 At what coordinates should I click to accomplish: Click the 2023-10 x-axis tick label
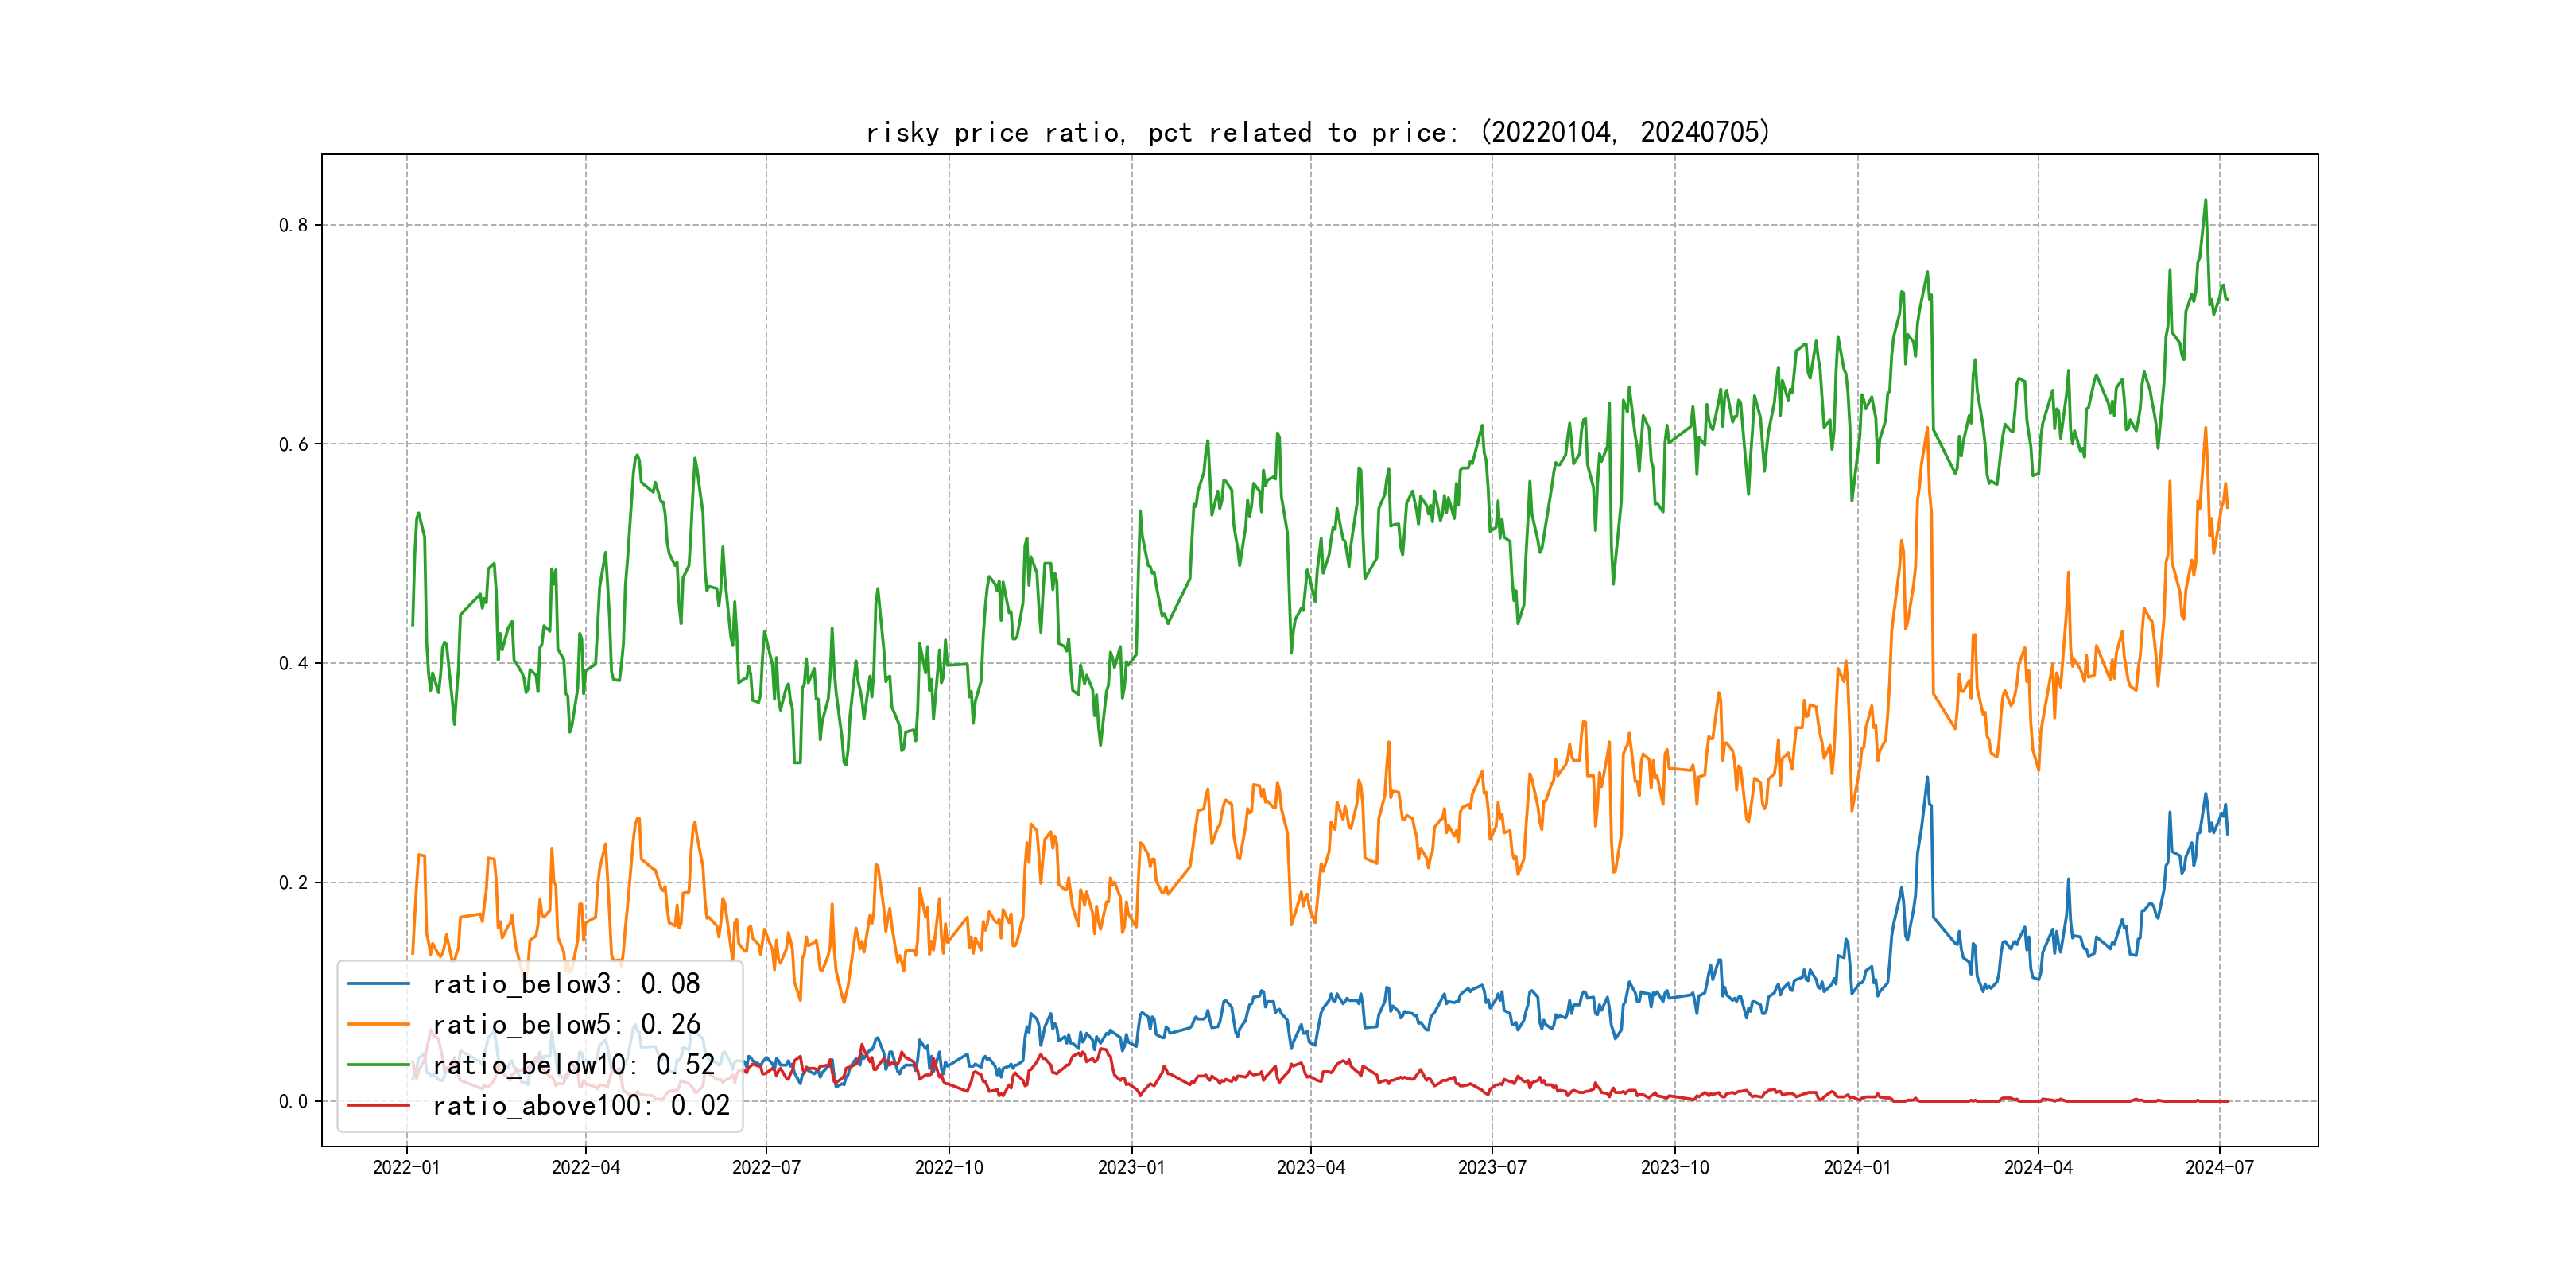1675,1167
